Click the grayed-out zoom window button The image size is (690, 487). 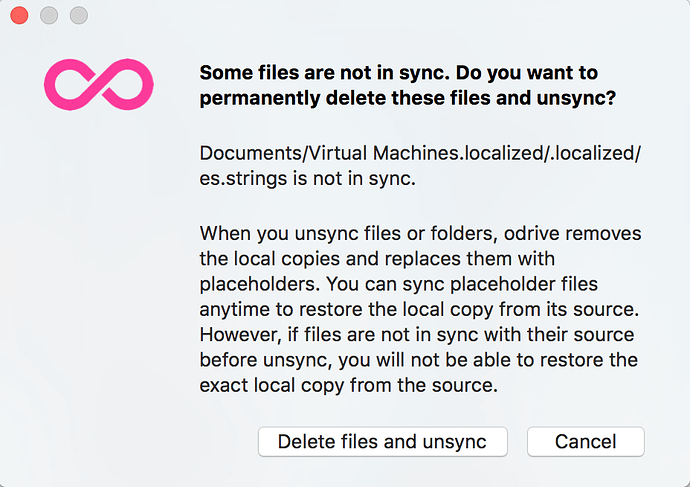coord(79,16)
